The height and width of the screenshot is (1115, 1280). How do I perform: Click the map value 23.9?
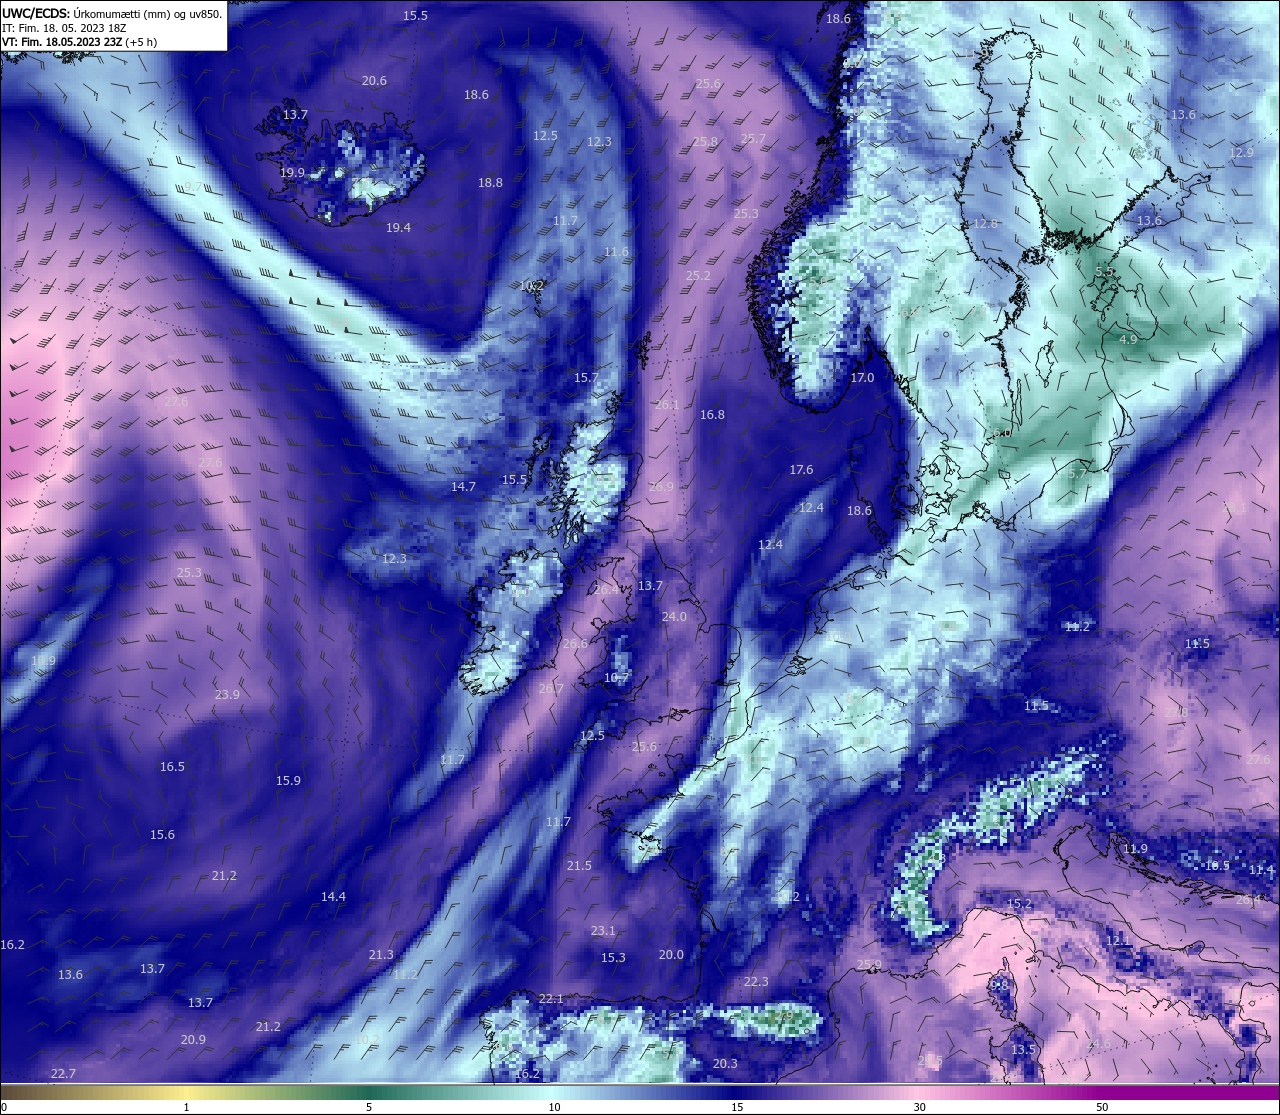[227, 695]
